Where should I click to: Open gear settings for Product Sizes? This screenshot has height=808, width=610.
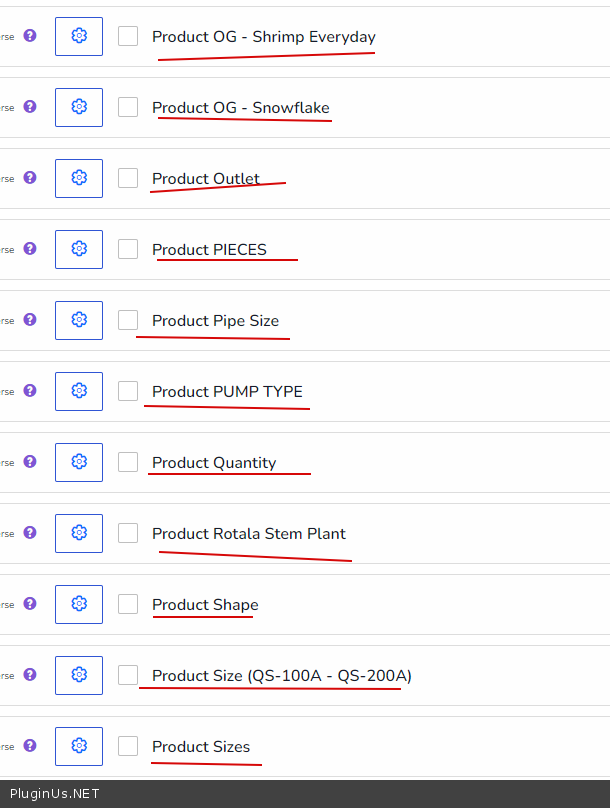click(79, 746)
